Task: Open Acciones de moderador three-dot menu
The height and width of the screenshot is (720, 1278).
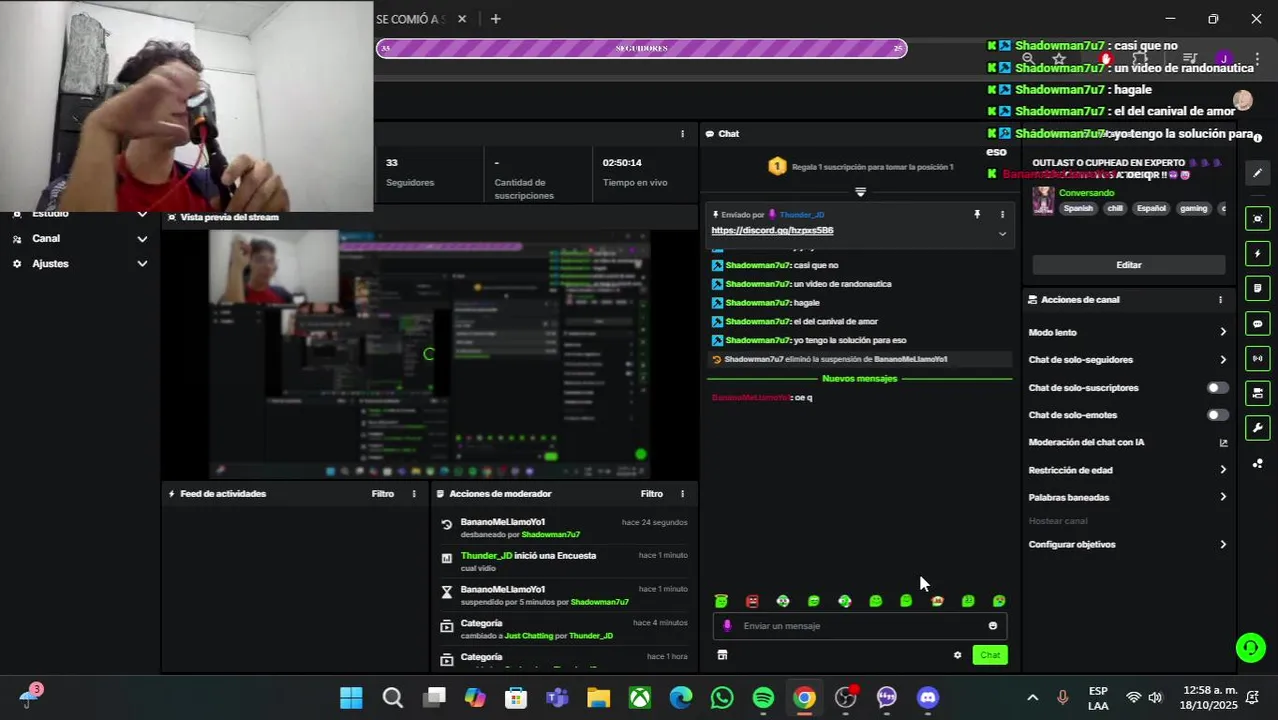Action: [x=683, y=494]
